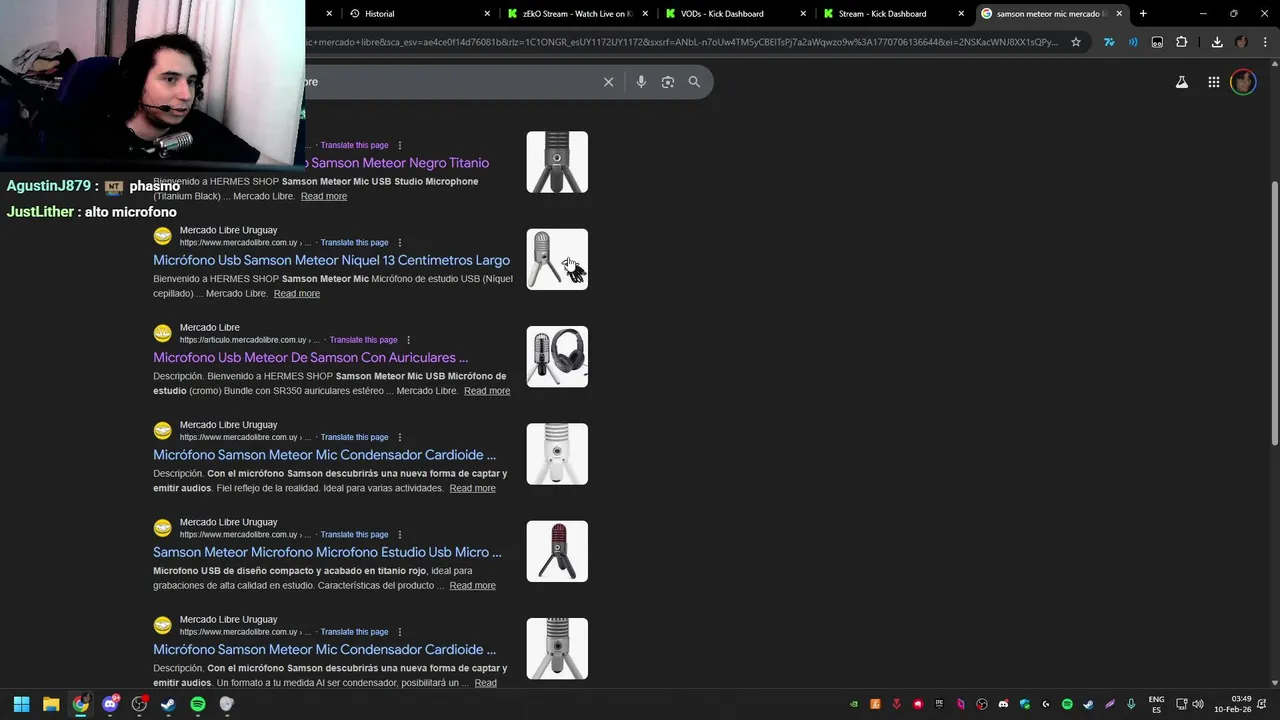1280x720 pixels.
Task: Open the Discord taskbar icon
Action: [x=110, y=704]
